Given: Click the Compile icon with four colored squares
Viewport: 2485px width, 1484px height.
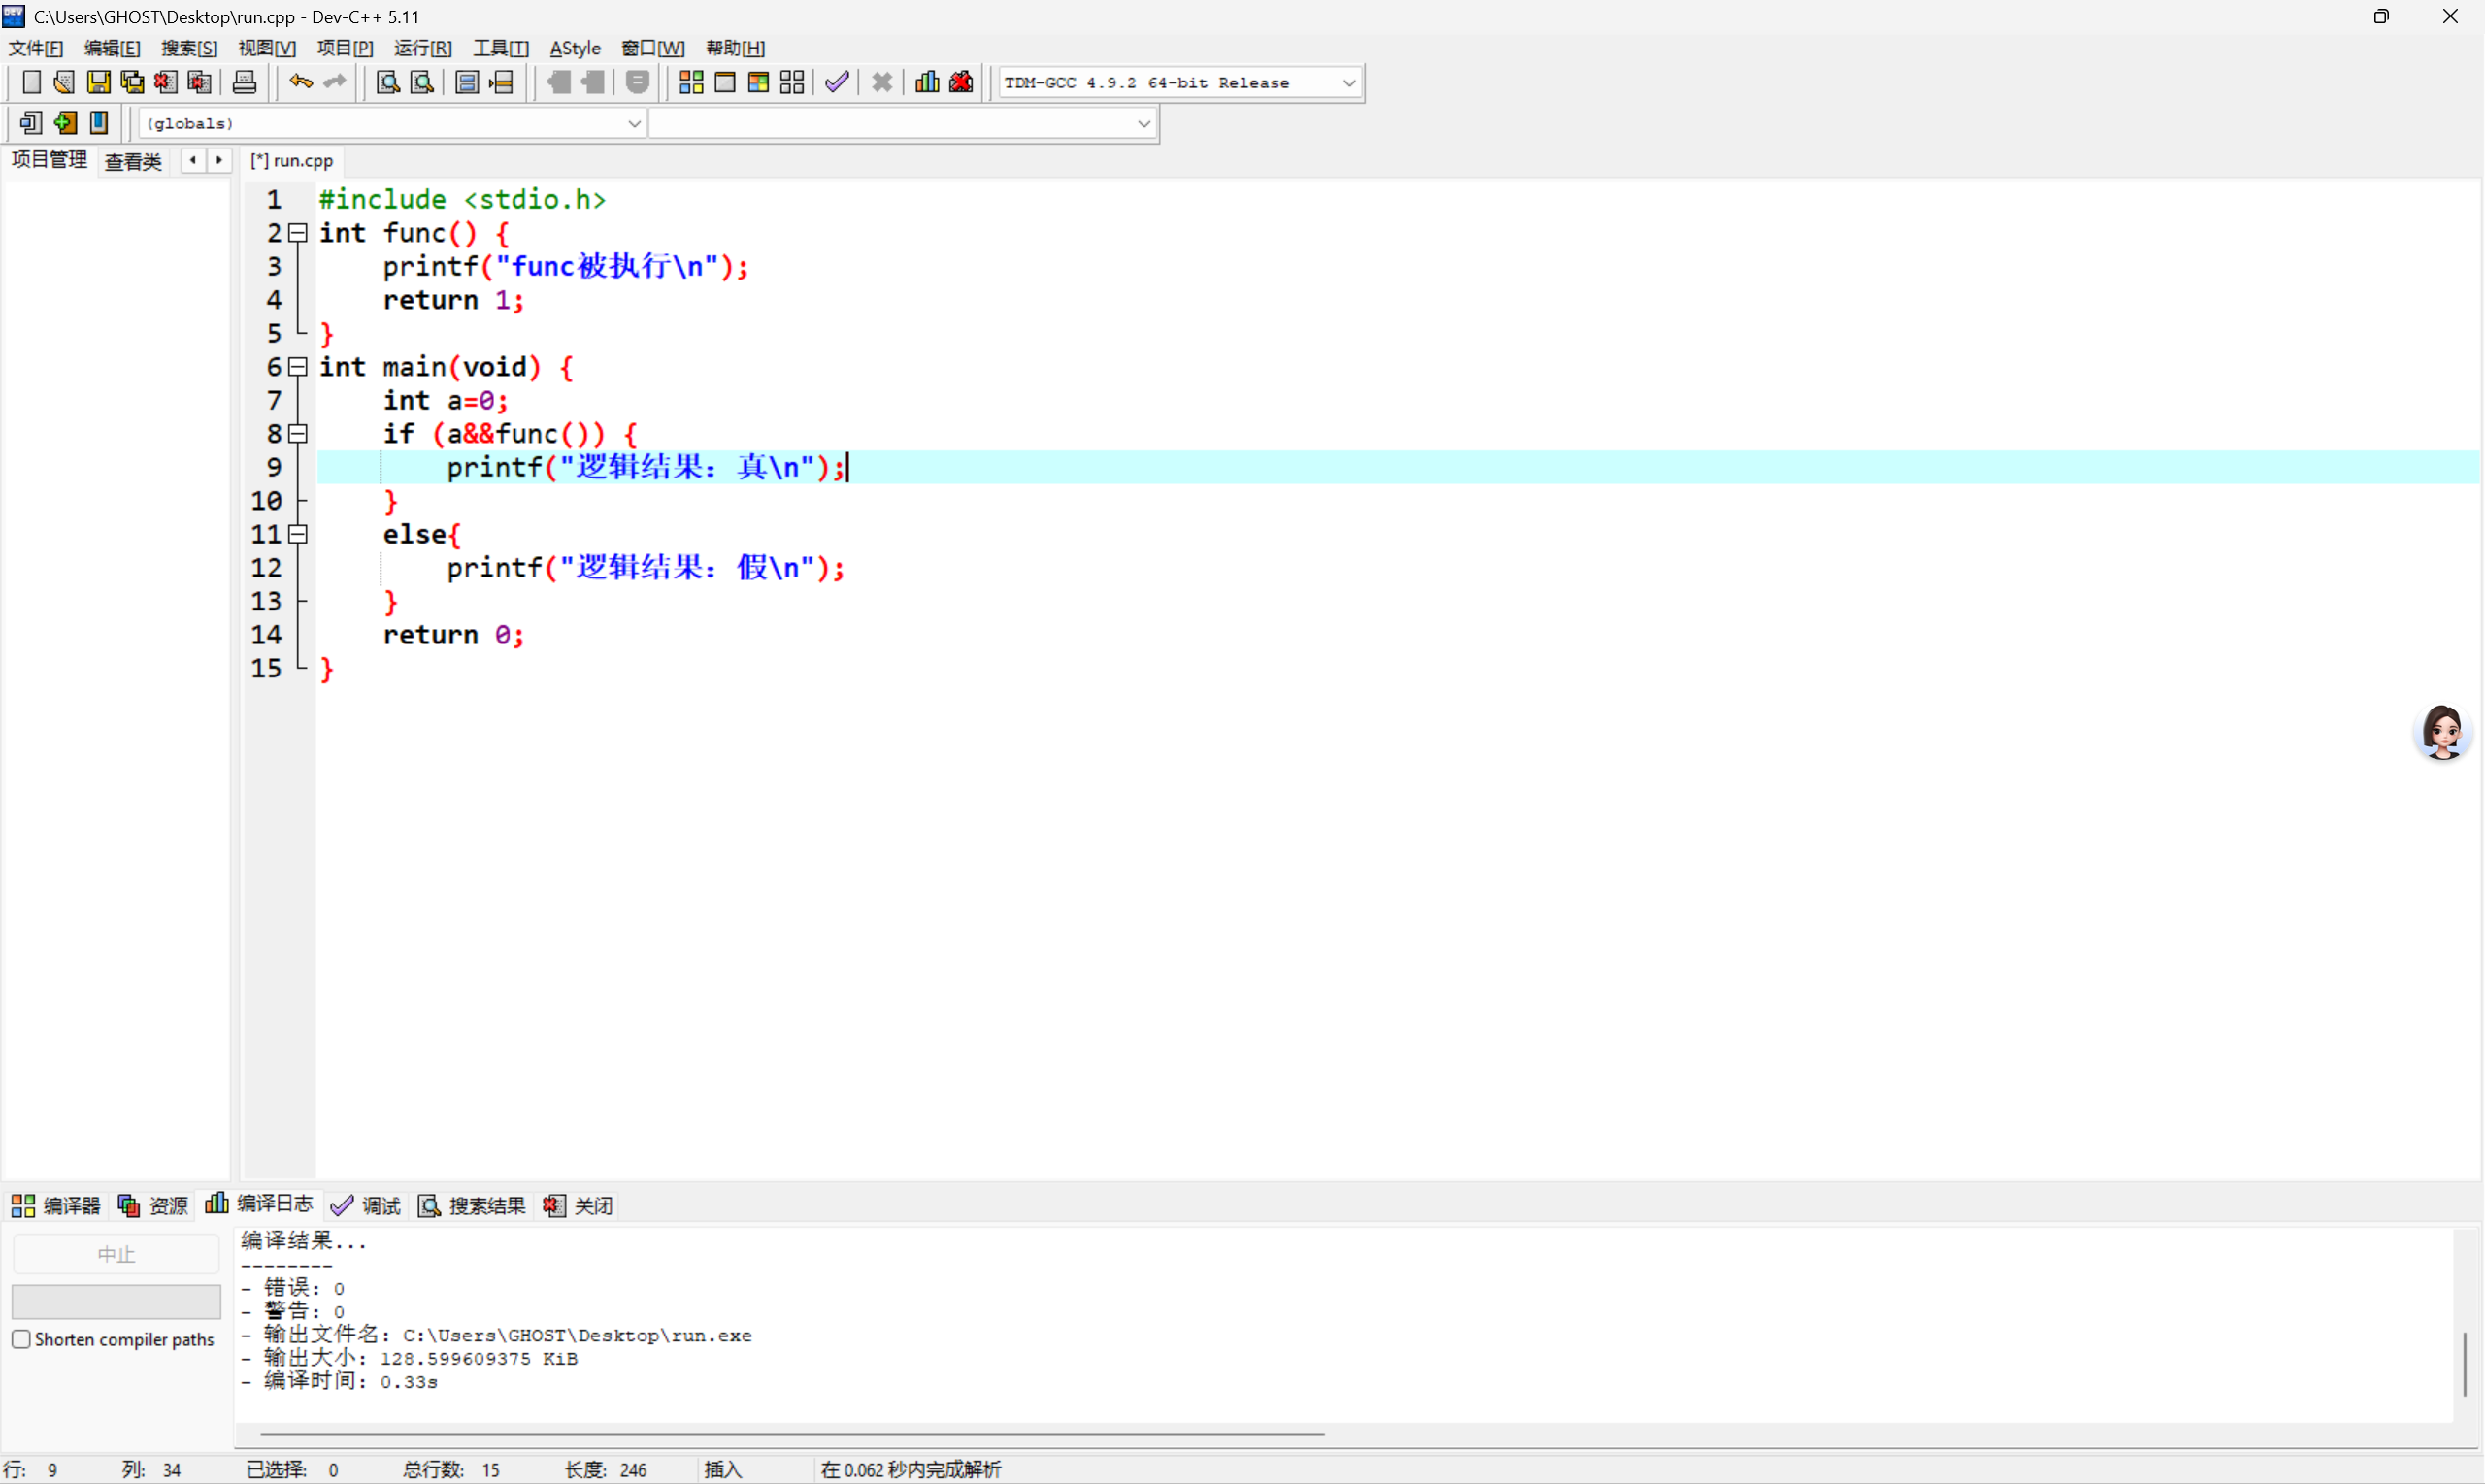Looking at the screenshot, I should [691, 82].
